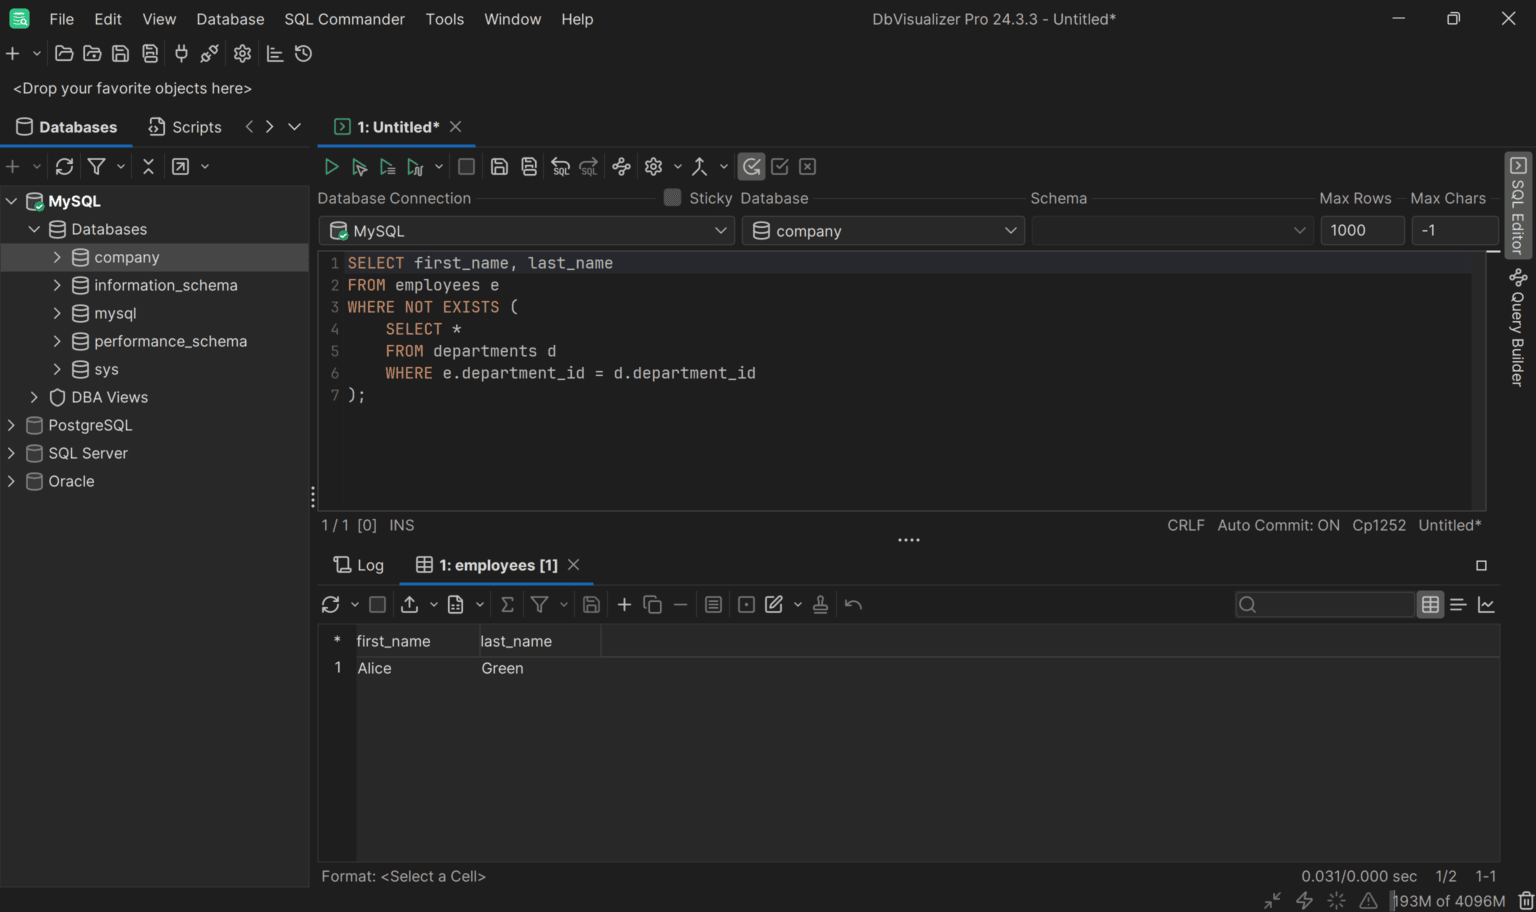
Task: Run the Execute SQL command
Action: click(x=331, y=166)
